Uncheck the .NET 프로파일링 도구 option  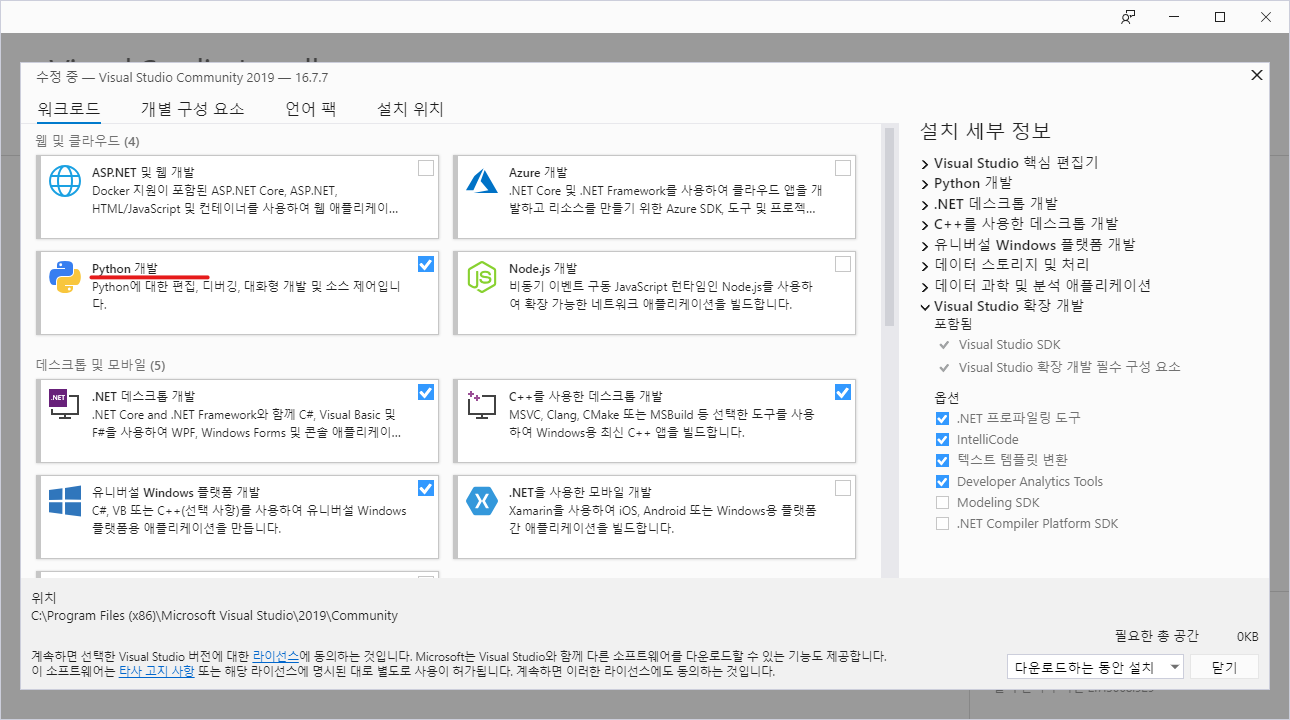click(942, 418)
